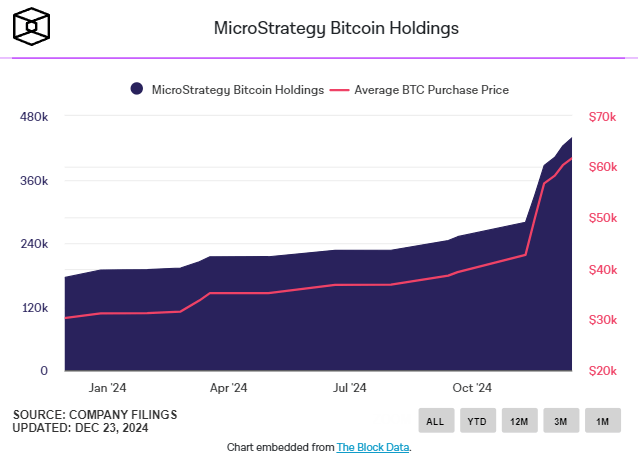
Task: Click the Jan '24 axis label
Action: tap(107, 387)
